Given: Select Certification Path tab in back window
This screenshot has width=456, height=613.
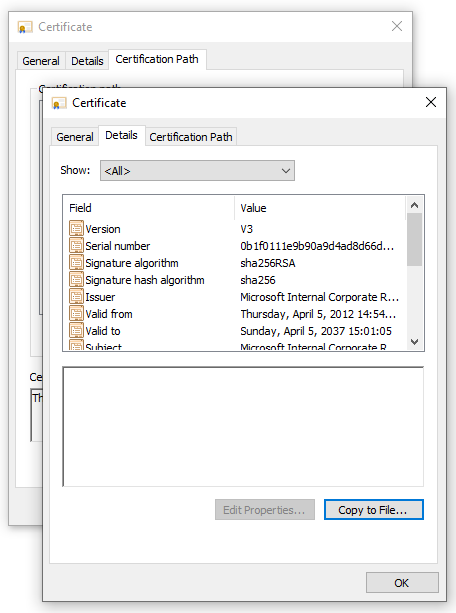Looking at the screenshot, I should pyautogui.click(x=157, y=59).
